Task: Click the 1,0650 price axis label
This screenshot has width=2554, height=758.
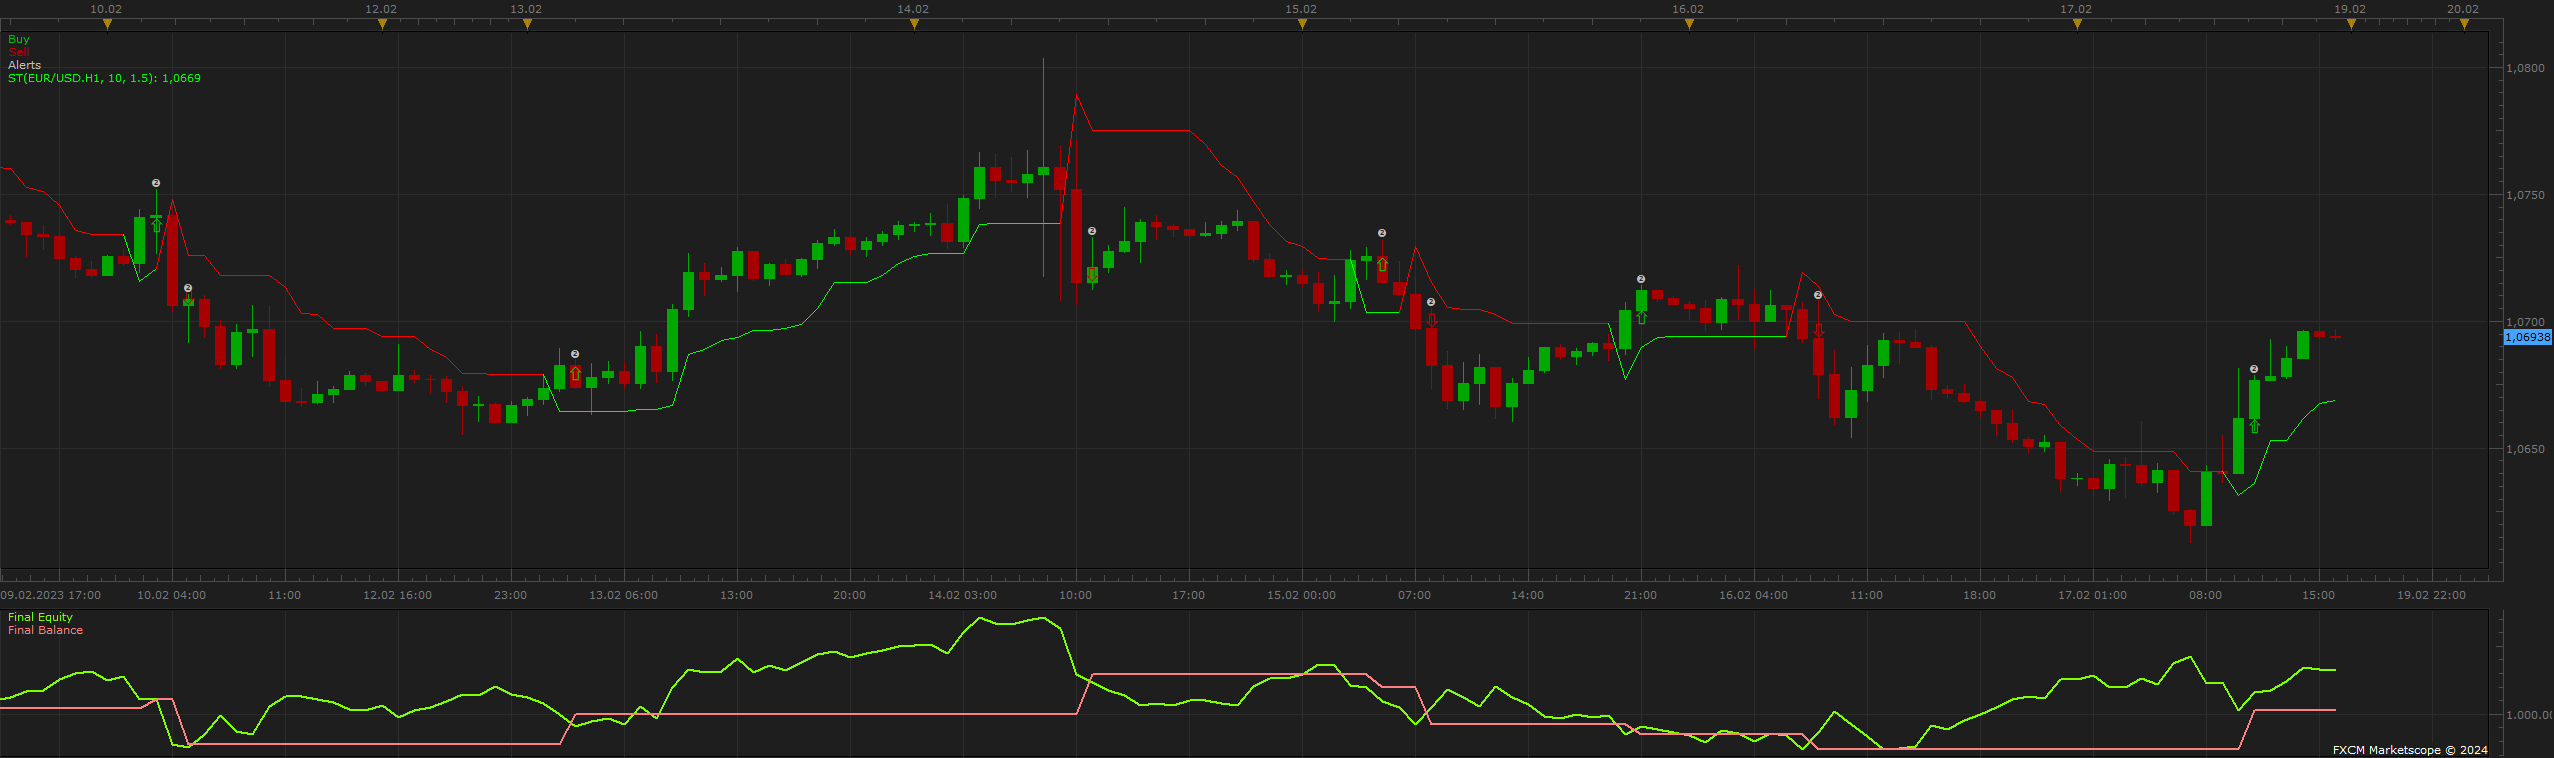Action: (x=2525, y=449)
